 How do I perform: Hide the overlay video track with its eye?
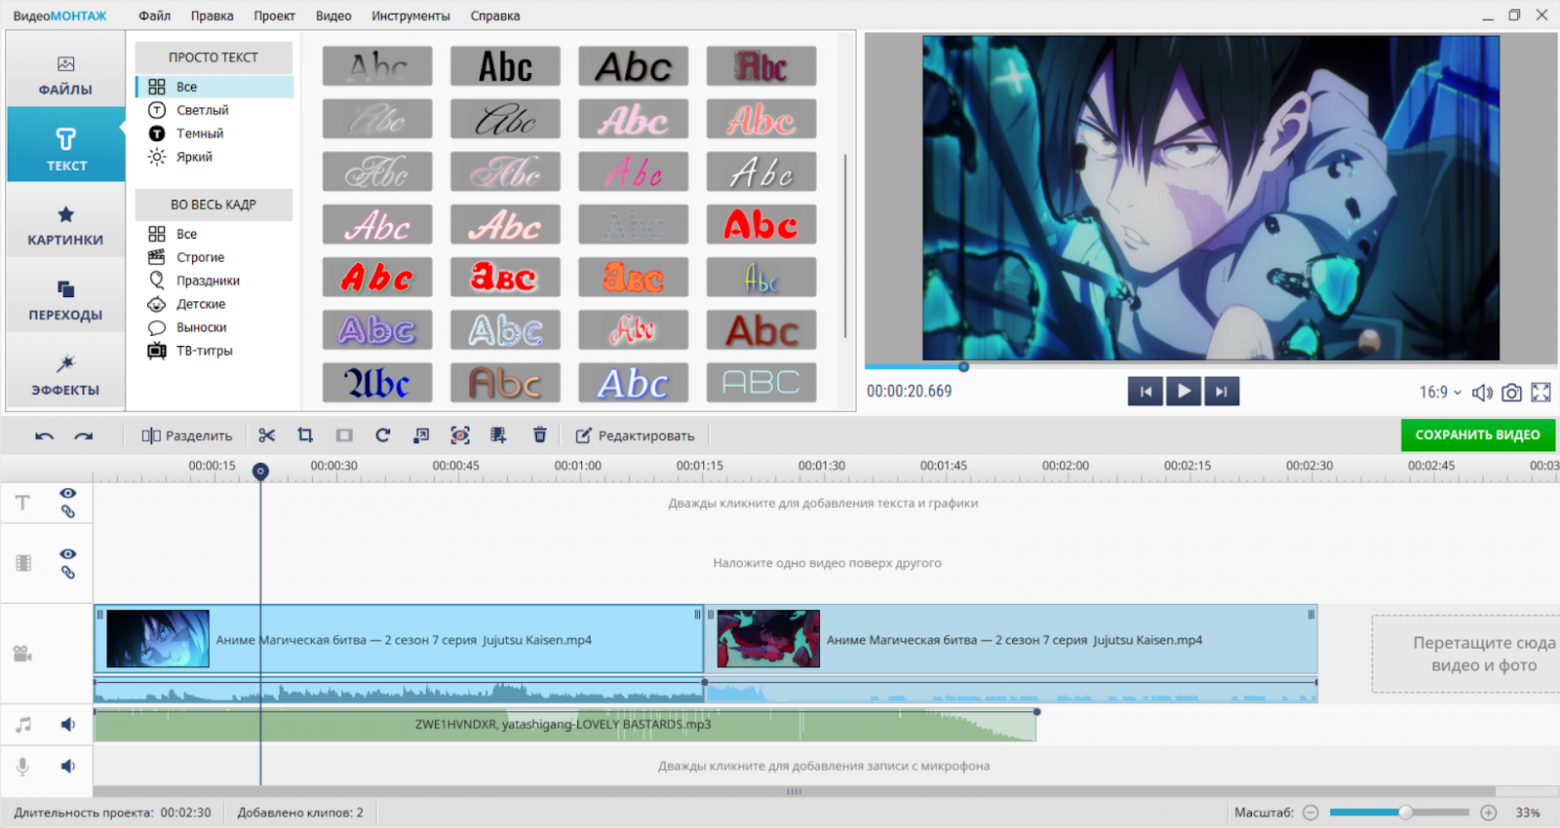point(68,554)
